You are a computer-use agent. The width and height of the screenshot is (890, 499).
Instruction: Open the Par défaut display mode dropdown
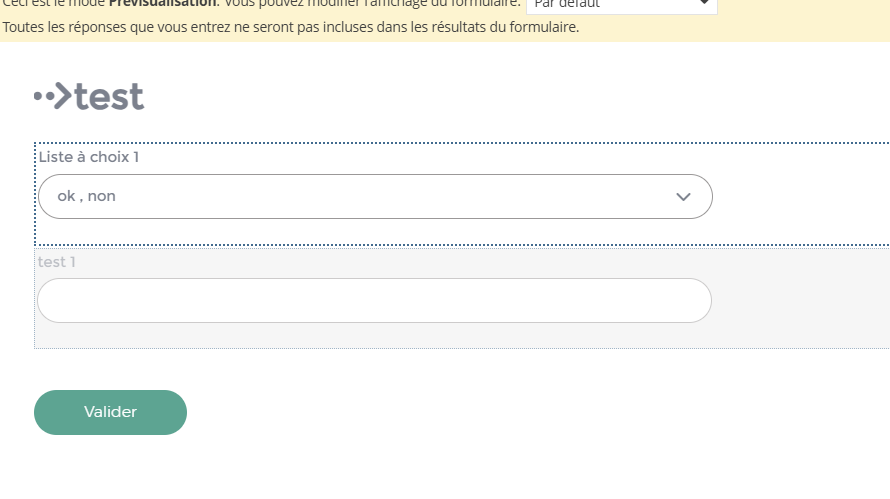622,5
